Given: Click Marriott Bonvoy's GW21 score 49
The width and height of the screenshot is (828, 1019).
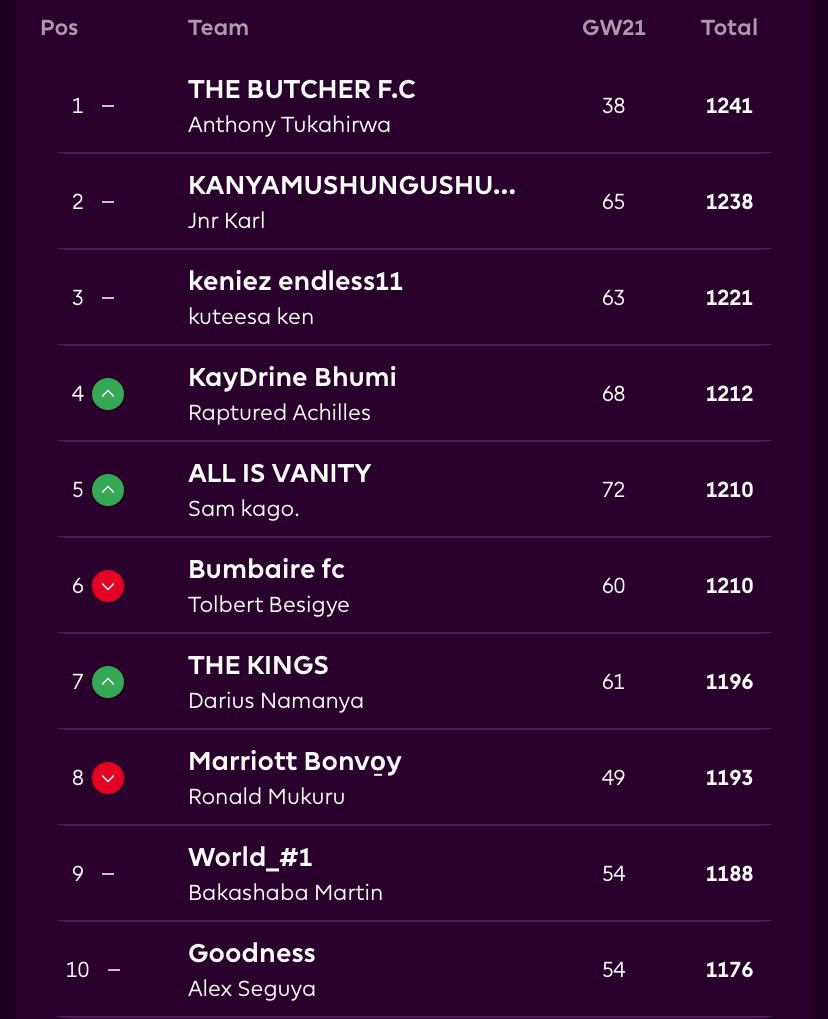Looking at the screenshot, I should 613,778.
